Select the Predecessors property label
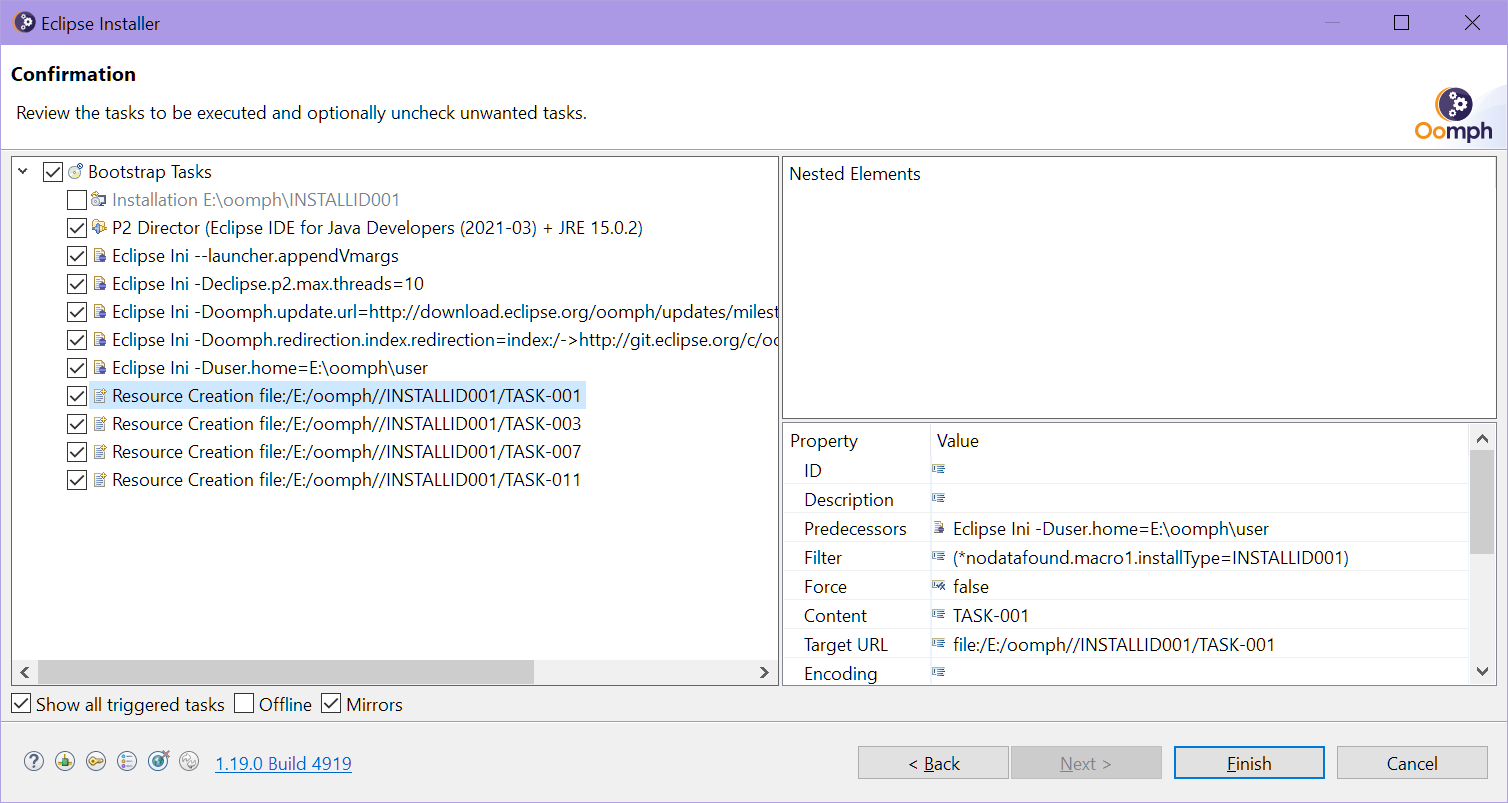Screen dimensions: 1508x803 (855, 528)
